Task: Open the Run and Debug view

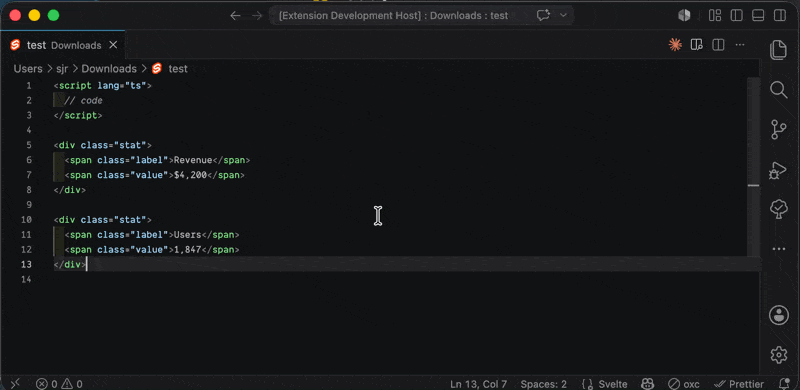Action: pyautogui.click(x=779, y=170)
